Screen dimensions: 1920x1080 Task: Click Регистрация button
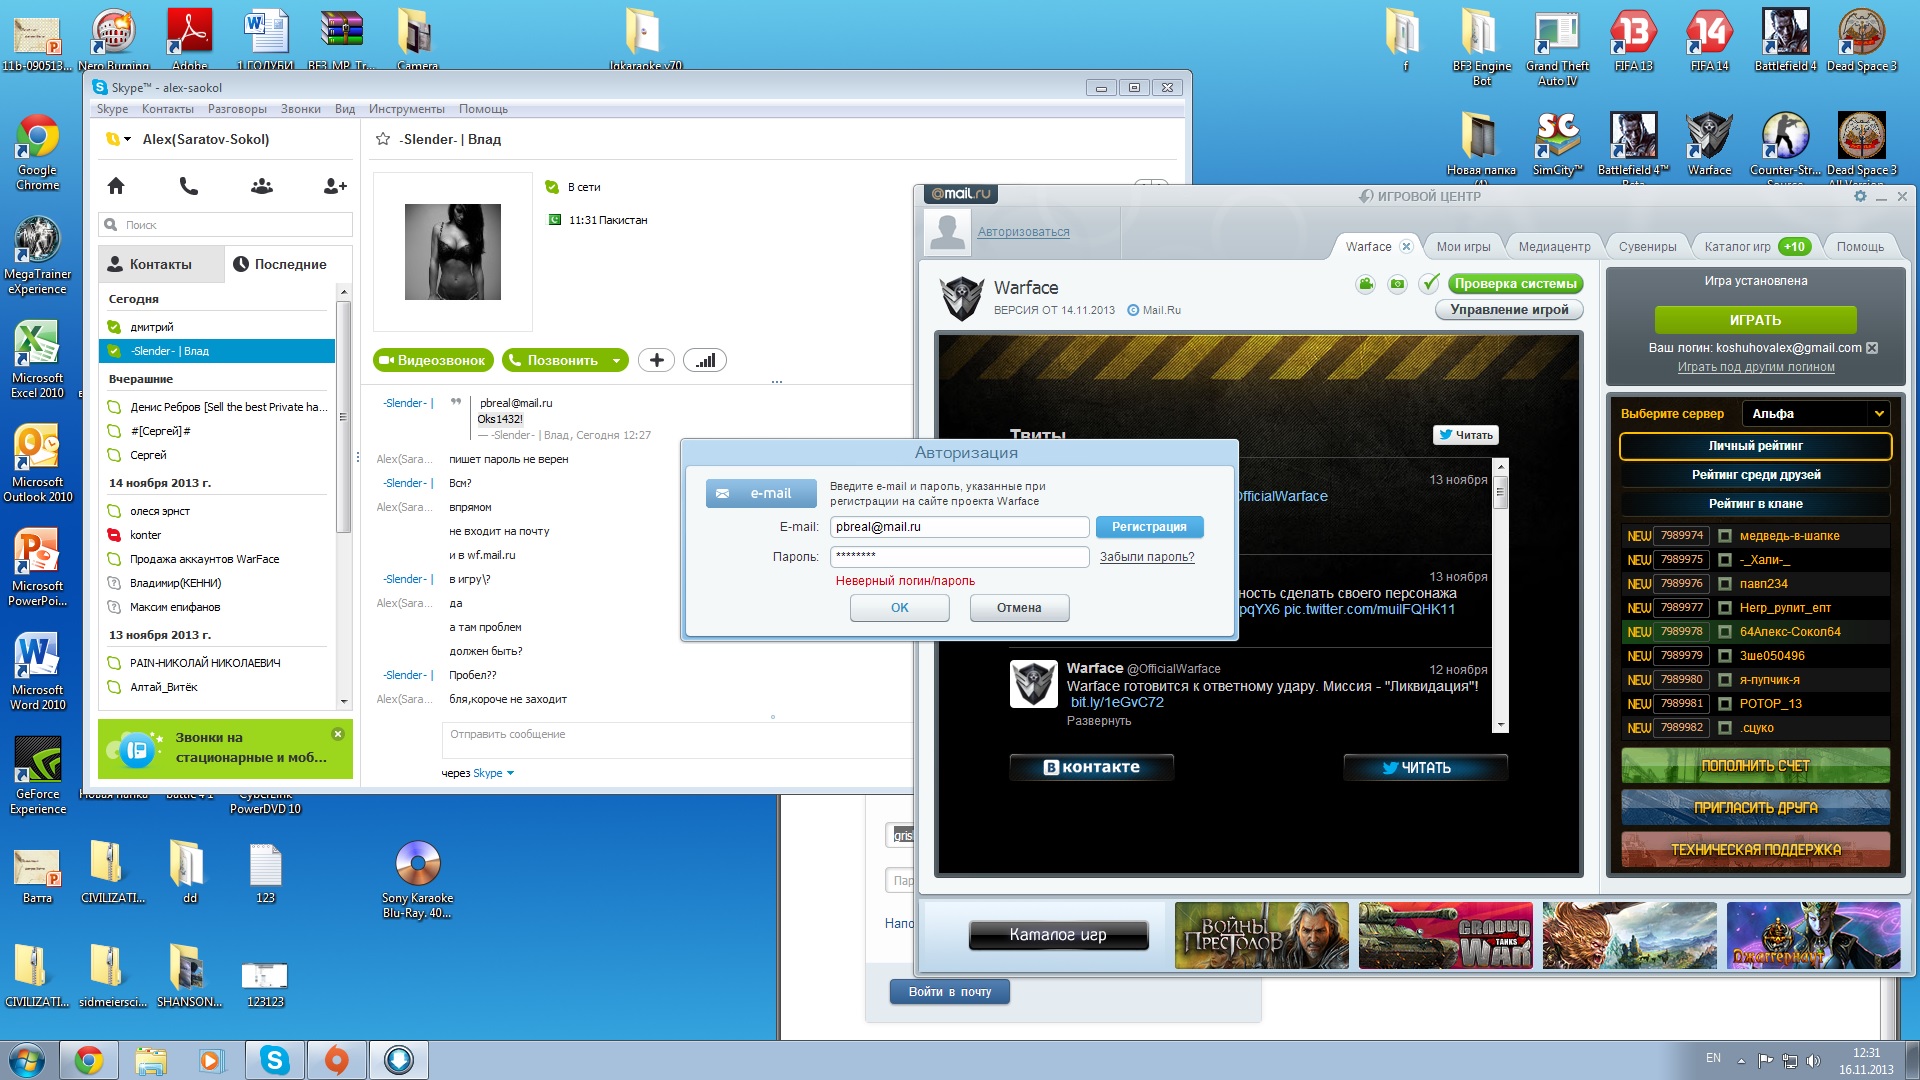[1149, 527]
